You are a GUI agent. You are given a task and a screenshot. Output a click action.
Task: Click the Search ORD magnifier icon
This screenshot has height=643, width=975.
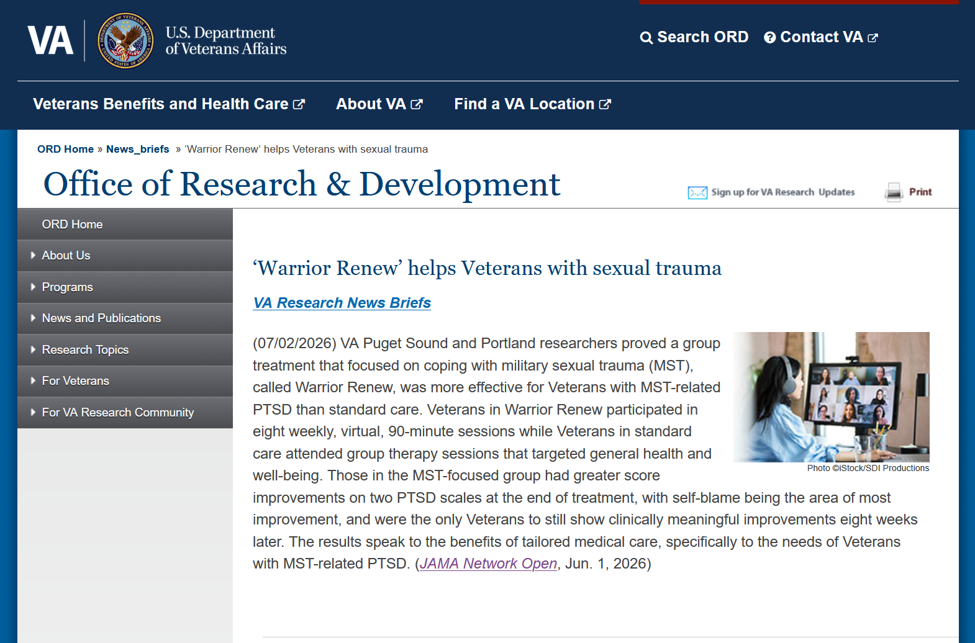[x=646, y=38]
